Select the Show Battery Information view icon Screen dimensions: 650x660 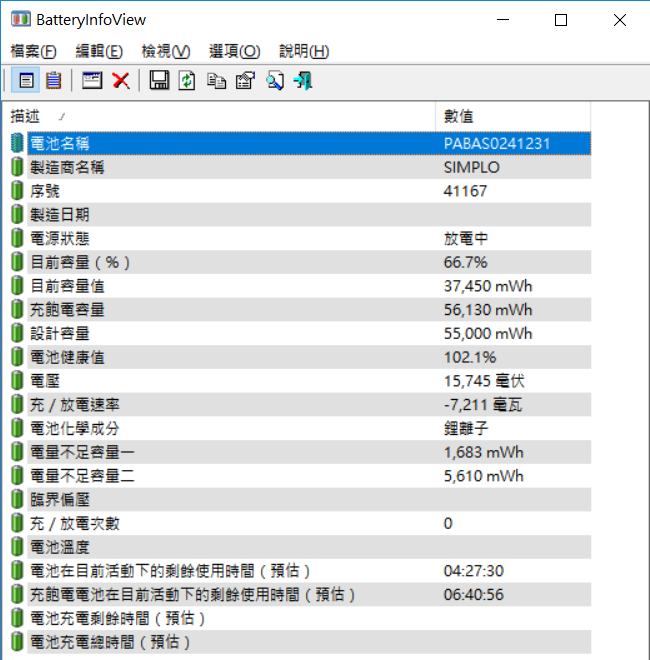click(26, 80)
